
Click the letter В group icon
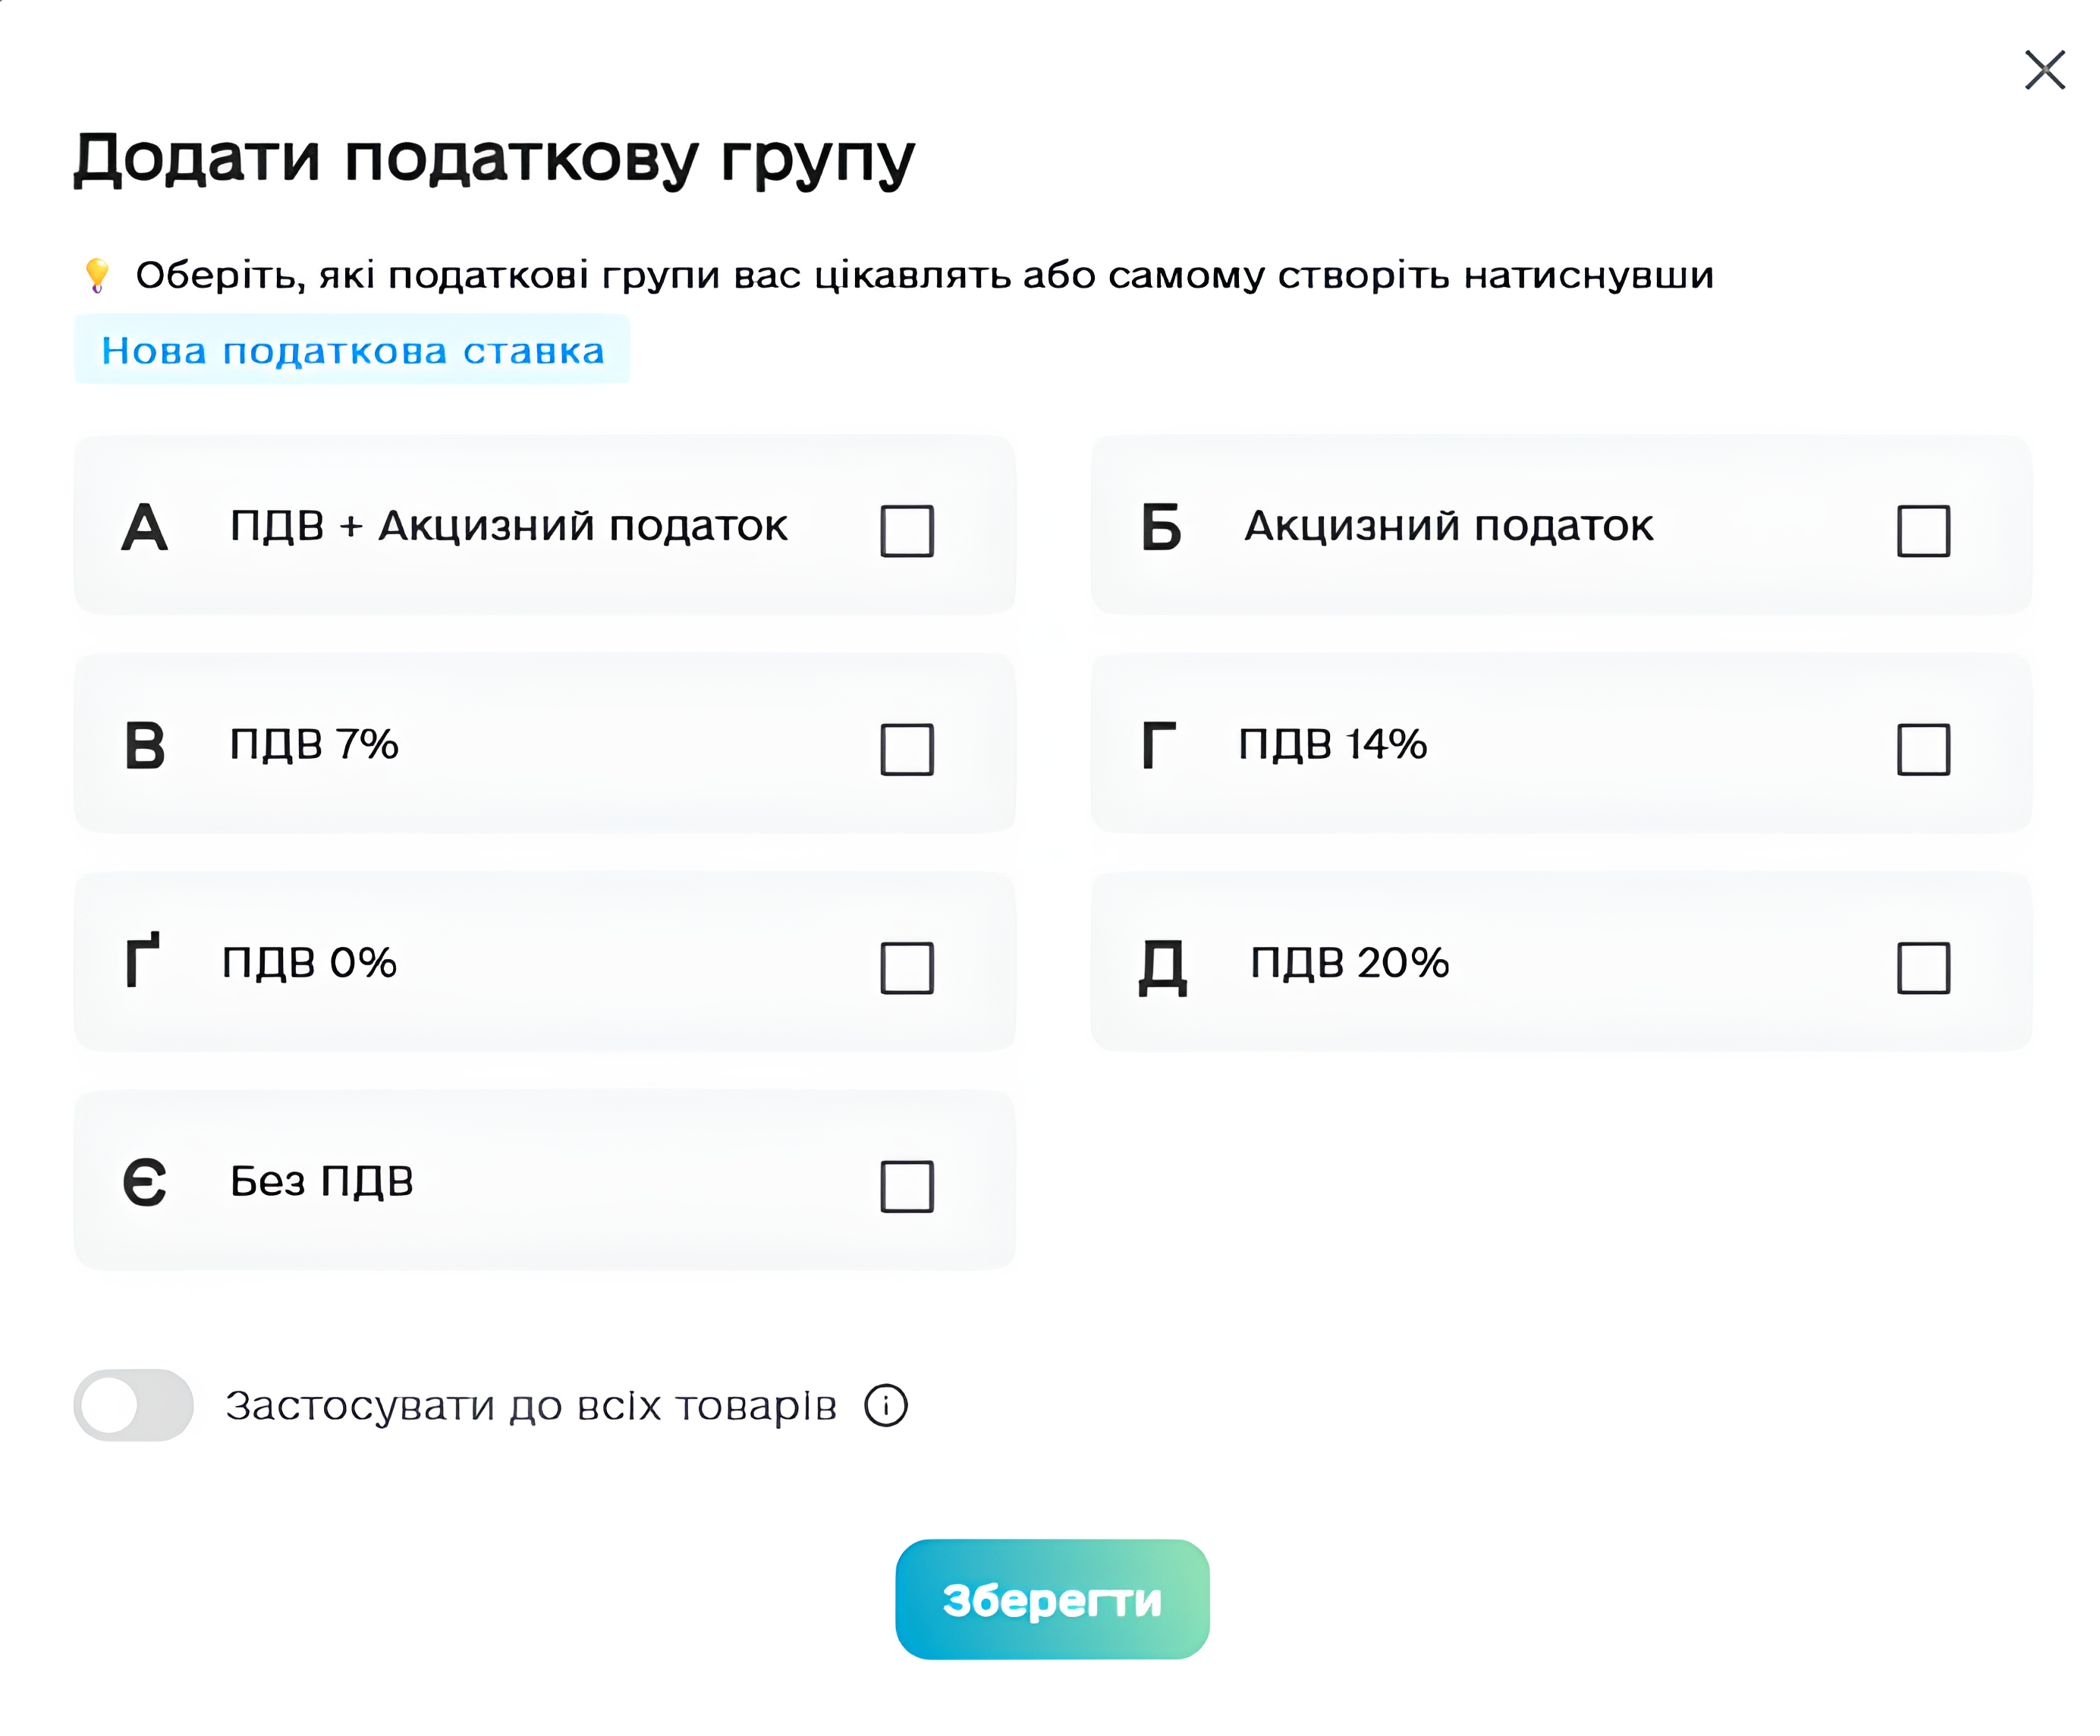(145, 746)
